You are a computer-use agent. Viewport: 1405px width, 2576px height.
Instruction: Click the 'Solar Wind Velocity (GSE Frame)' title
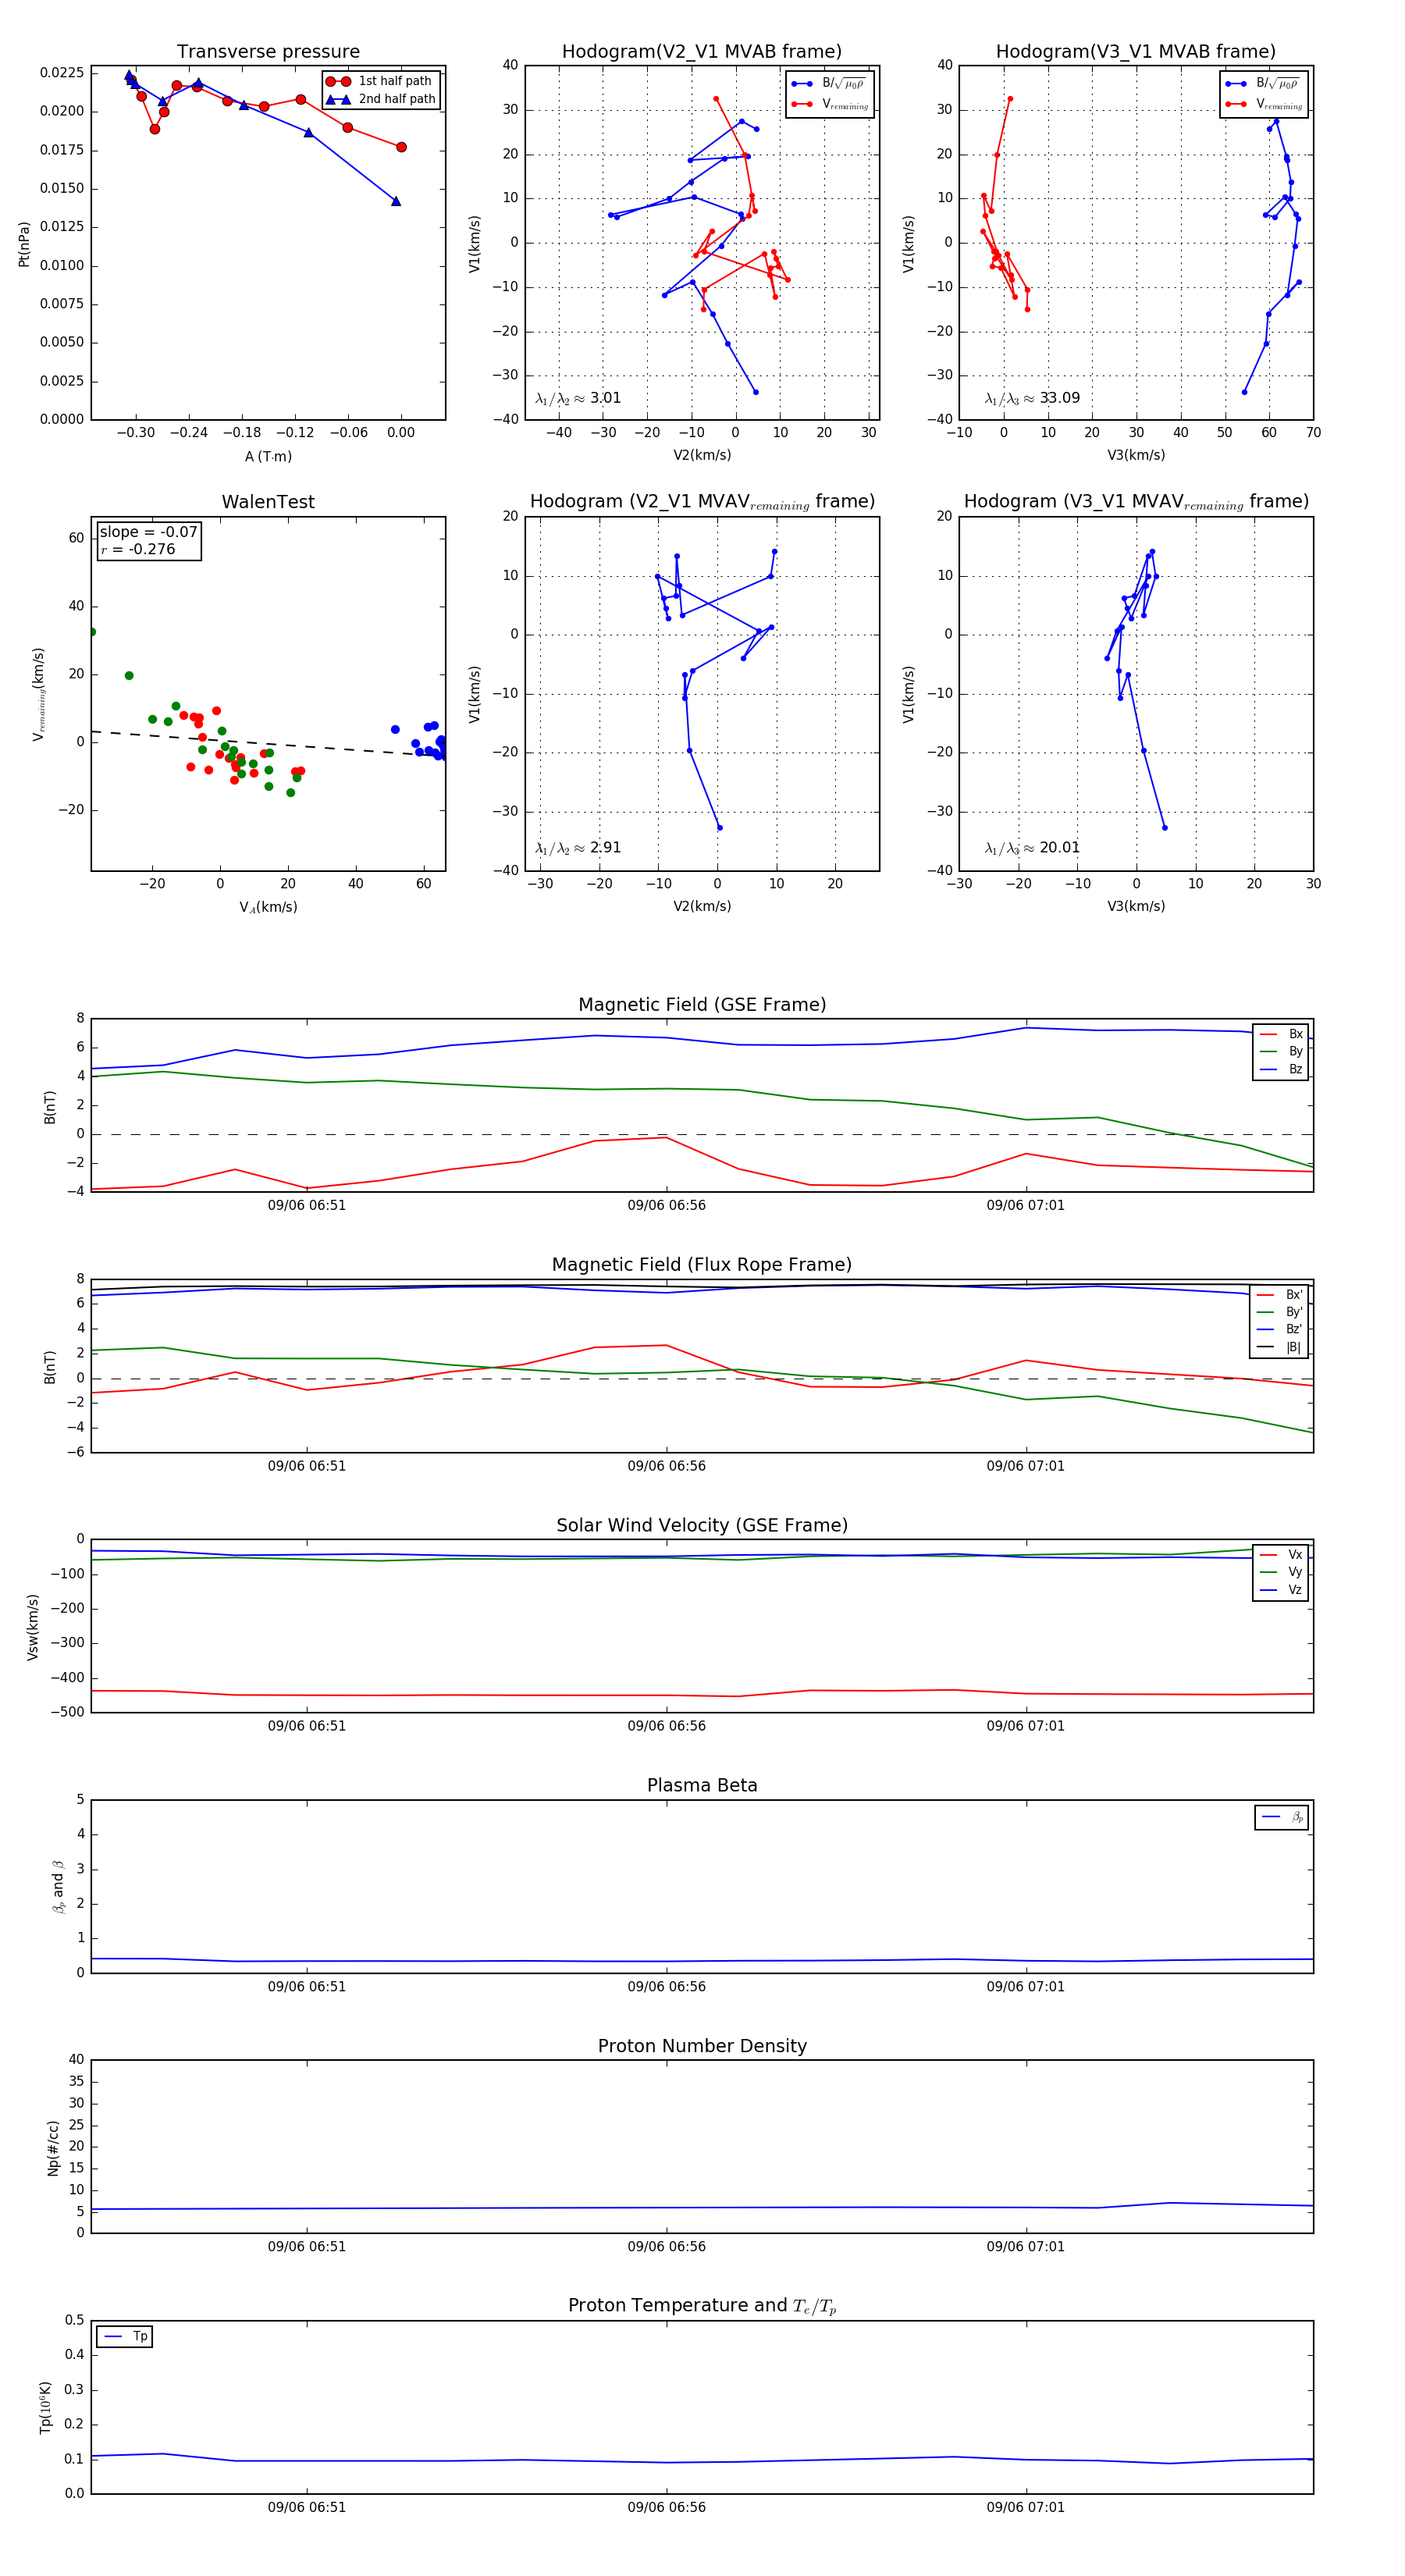[702, 1525]
